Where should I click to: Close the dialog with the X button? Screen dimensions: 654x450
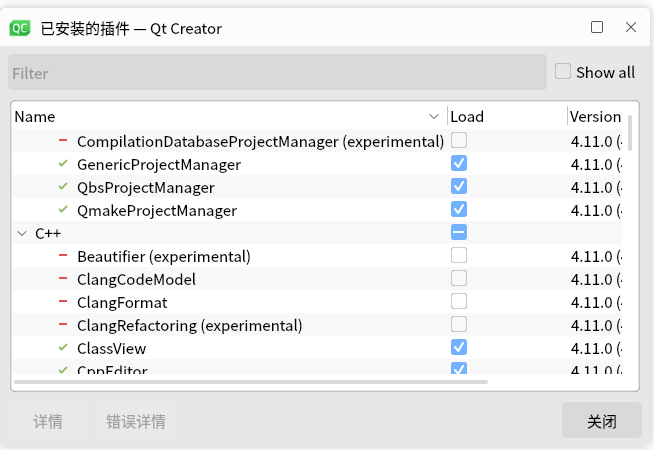[631, 27]
